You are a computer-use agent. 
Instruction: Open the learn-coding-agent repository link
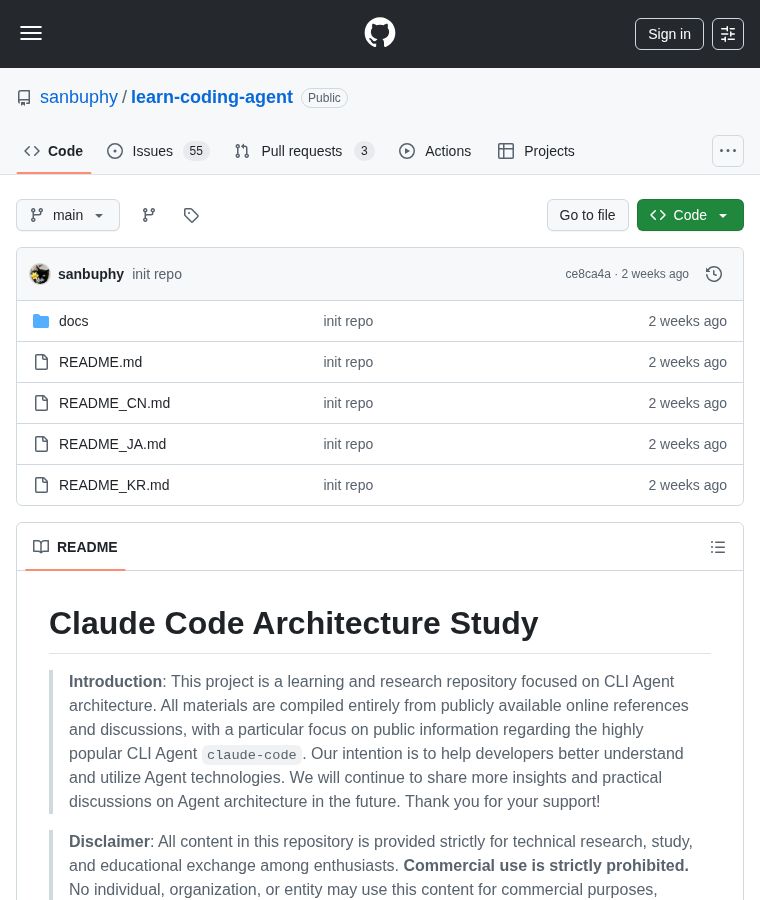[212, 97]
